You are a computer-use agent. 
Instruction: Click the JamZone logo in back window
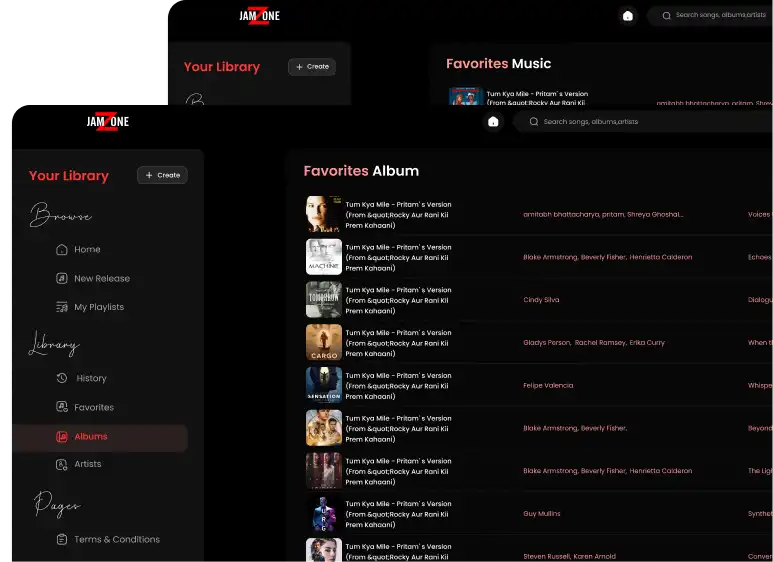(x=259, y=16)
